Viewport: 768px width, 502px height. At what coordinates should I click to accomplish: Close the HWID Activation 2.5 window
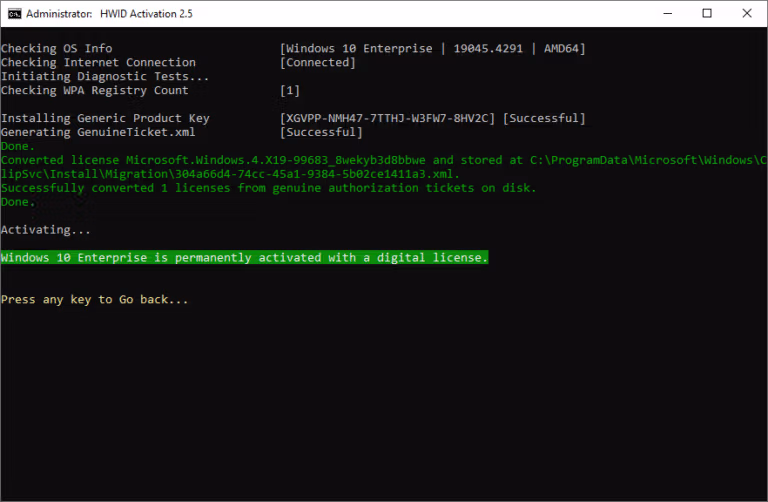746,13
